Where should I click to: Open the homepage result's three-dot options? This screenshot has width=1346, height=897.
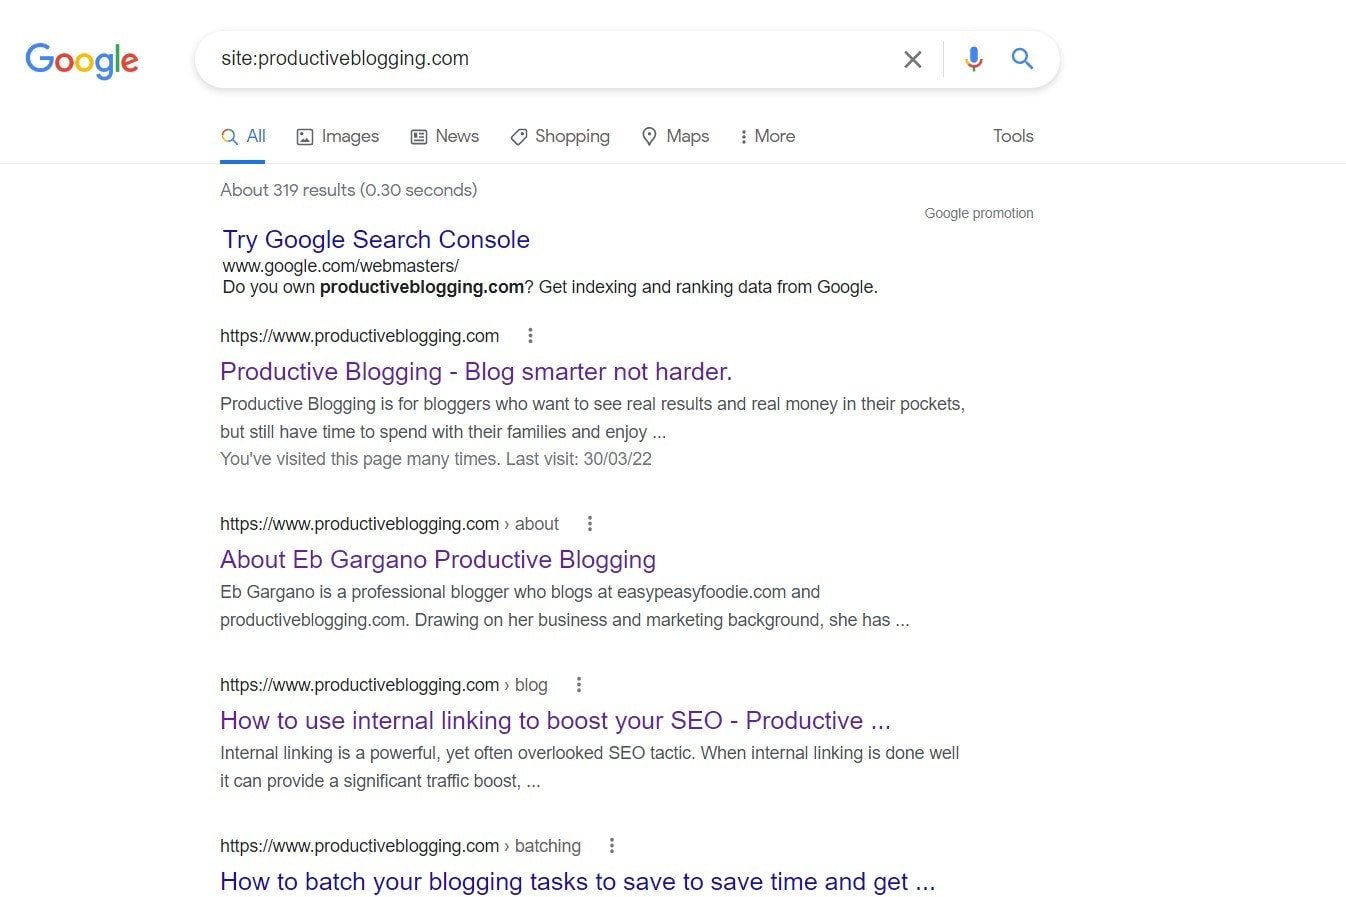pyautogui.click(x=530, y=336)
